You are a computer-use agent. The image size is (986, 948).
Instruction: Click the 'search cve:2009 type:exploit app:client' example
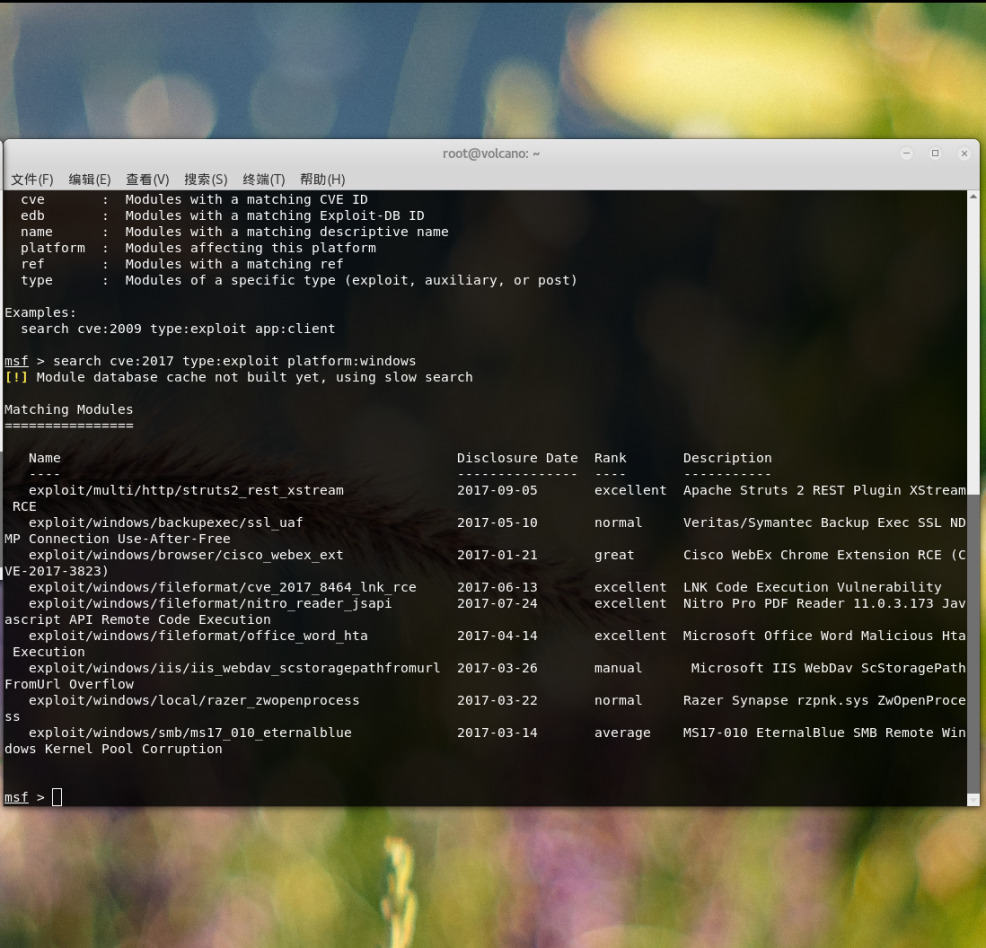point(177,329)
